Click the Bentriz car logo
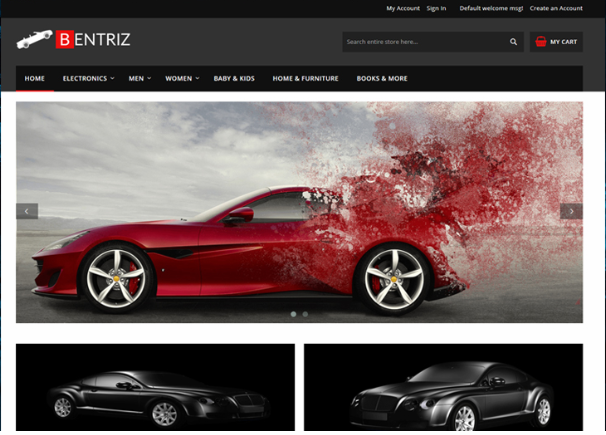This screenshot has height=435, width=606. [34, 39]
